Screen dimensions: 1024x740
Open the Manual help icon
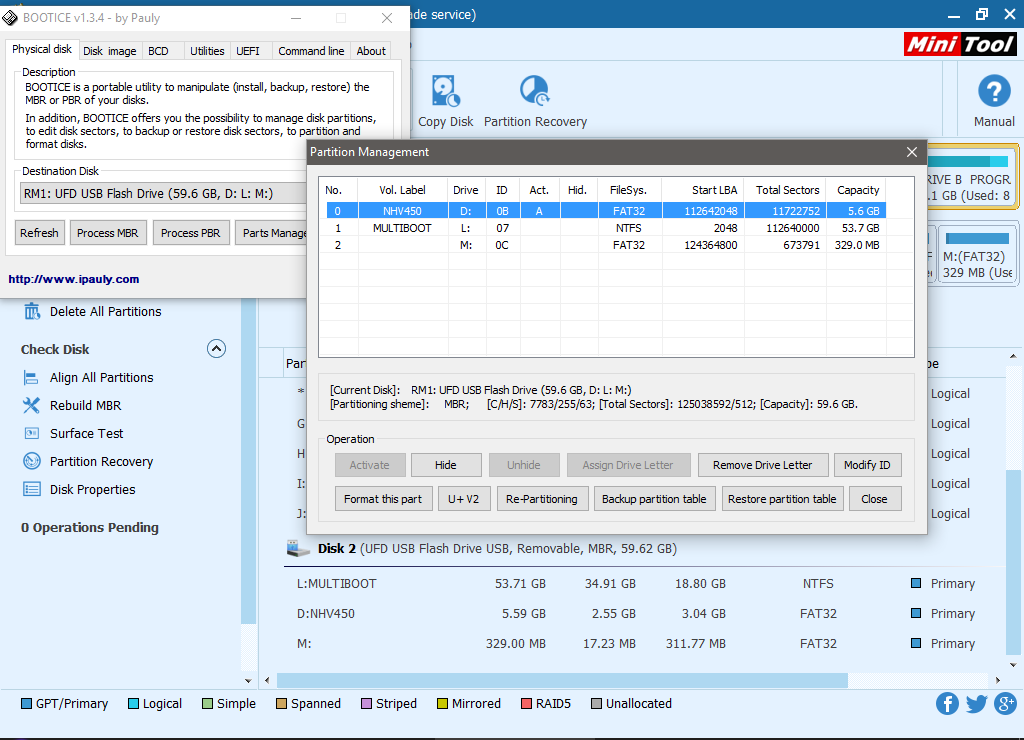coord(994,91)
